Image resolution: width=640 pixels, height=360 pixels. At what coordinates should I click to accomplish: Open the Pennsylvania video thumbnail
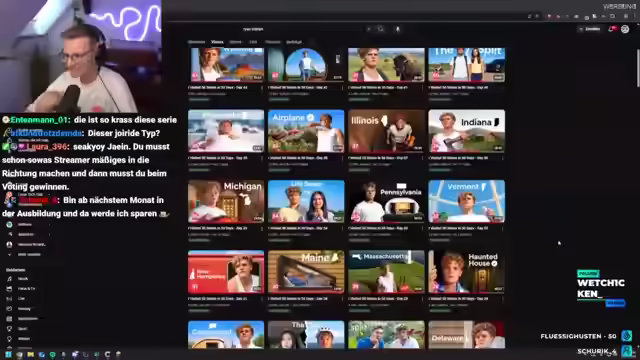click(386, 201)
